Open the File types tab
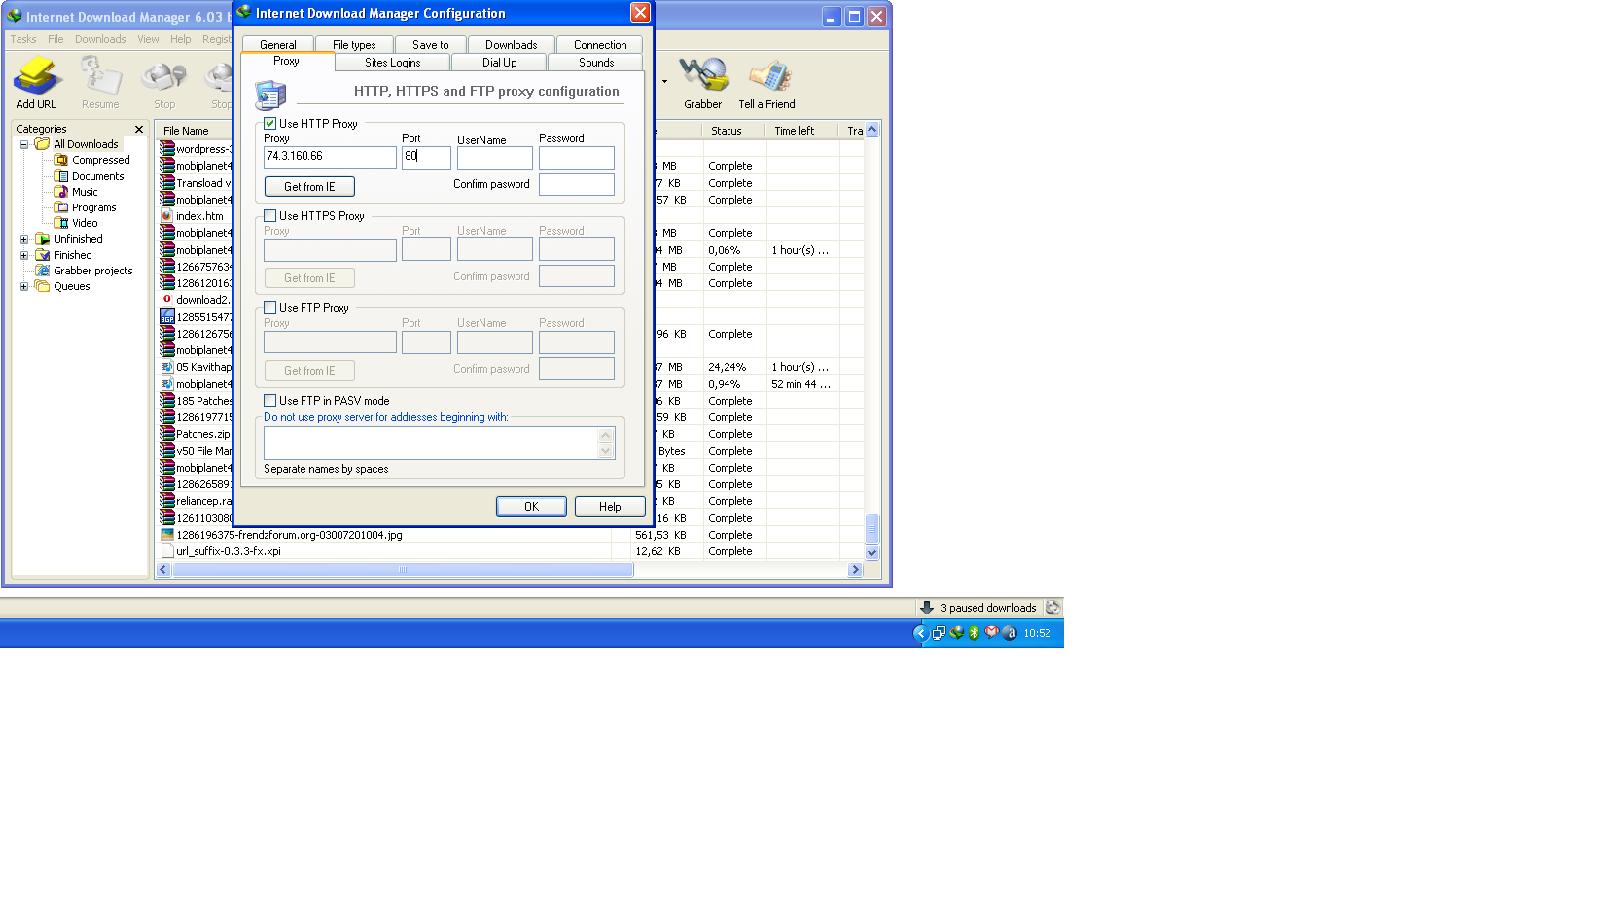This screenshot has height=900, width=1600. coord(354,44)
